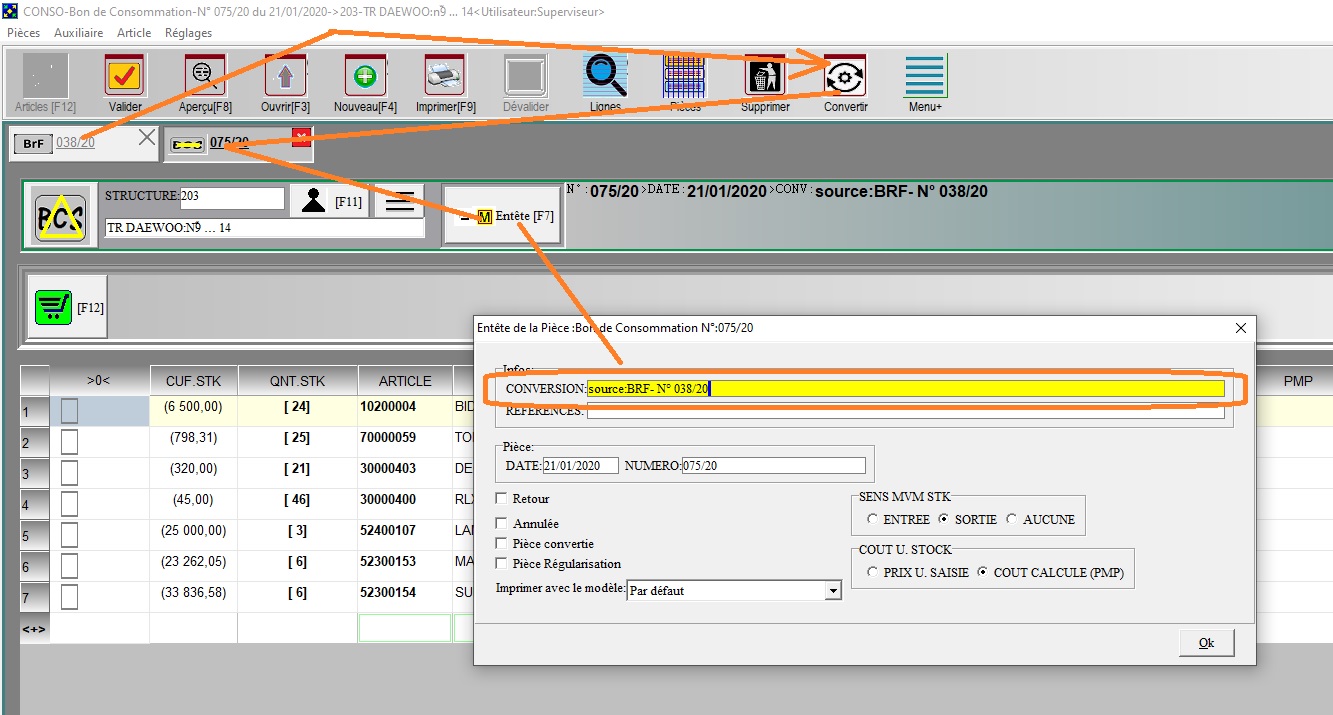Click the ARTICLE column header
This screenshot has height=715, width=1333.
[405, 381]
